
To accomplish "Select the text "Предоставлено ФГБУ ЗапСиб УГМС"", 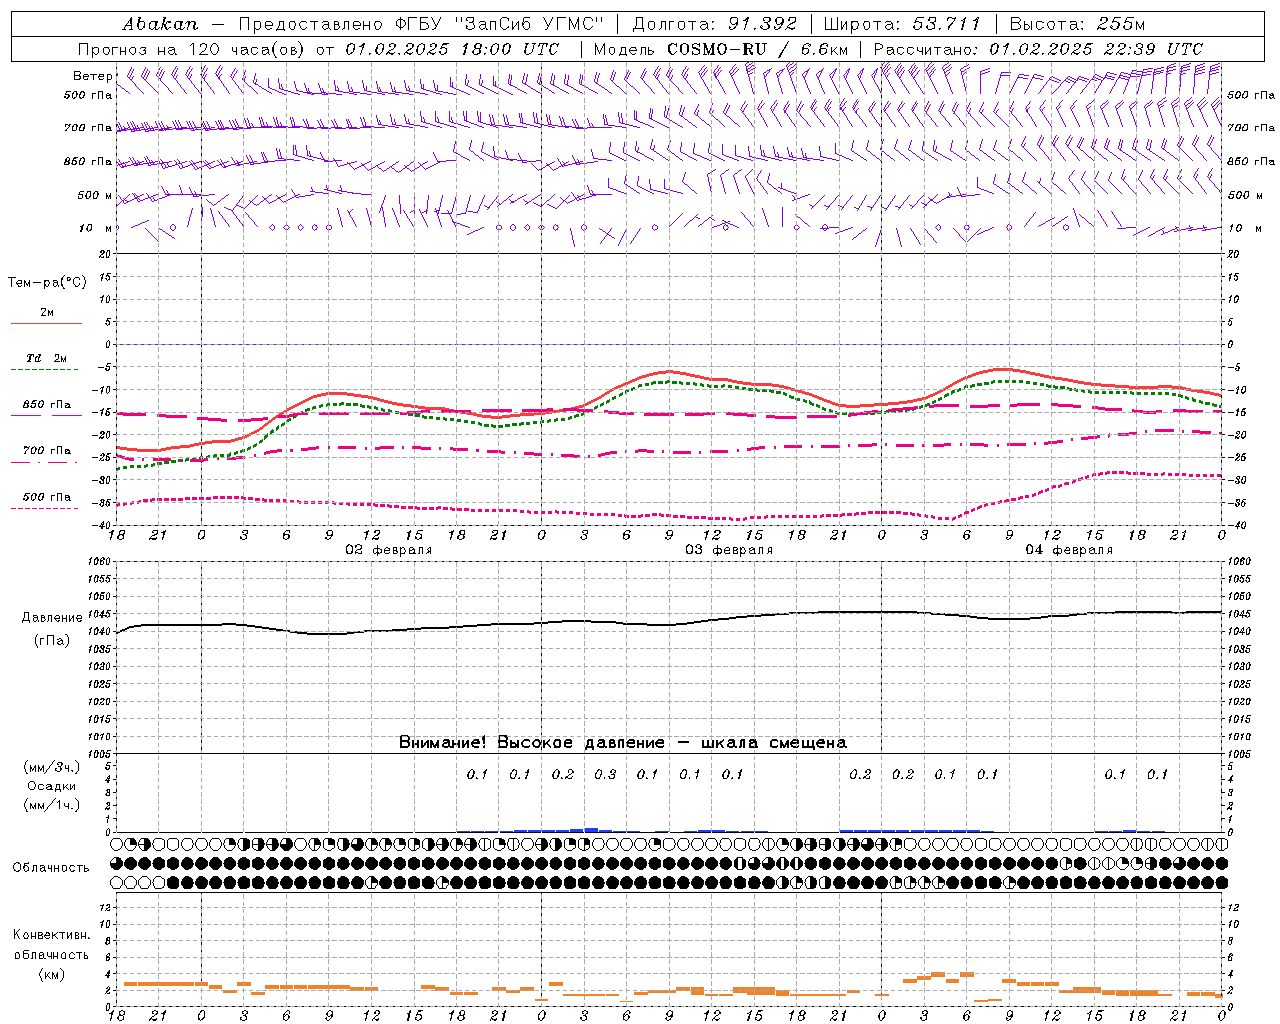I will tap(421, 23).
